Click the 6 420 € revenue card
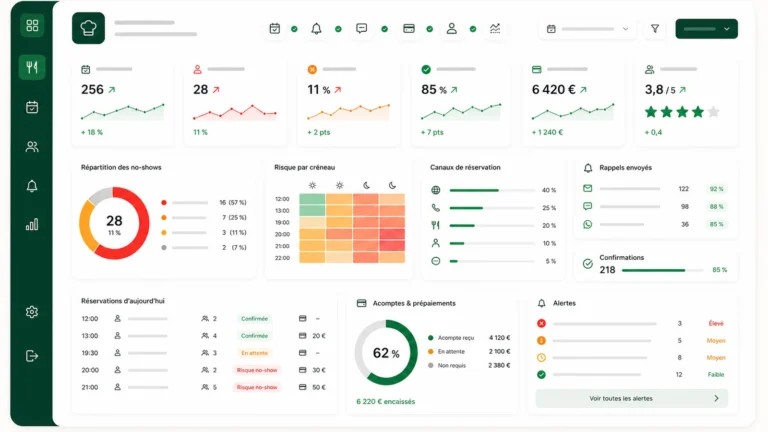Viewport: 768px width, 432px height. pyautogui.click(x=574, y=103)
